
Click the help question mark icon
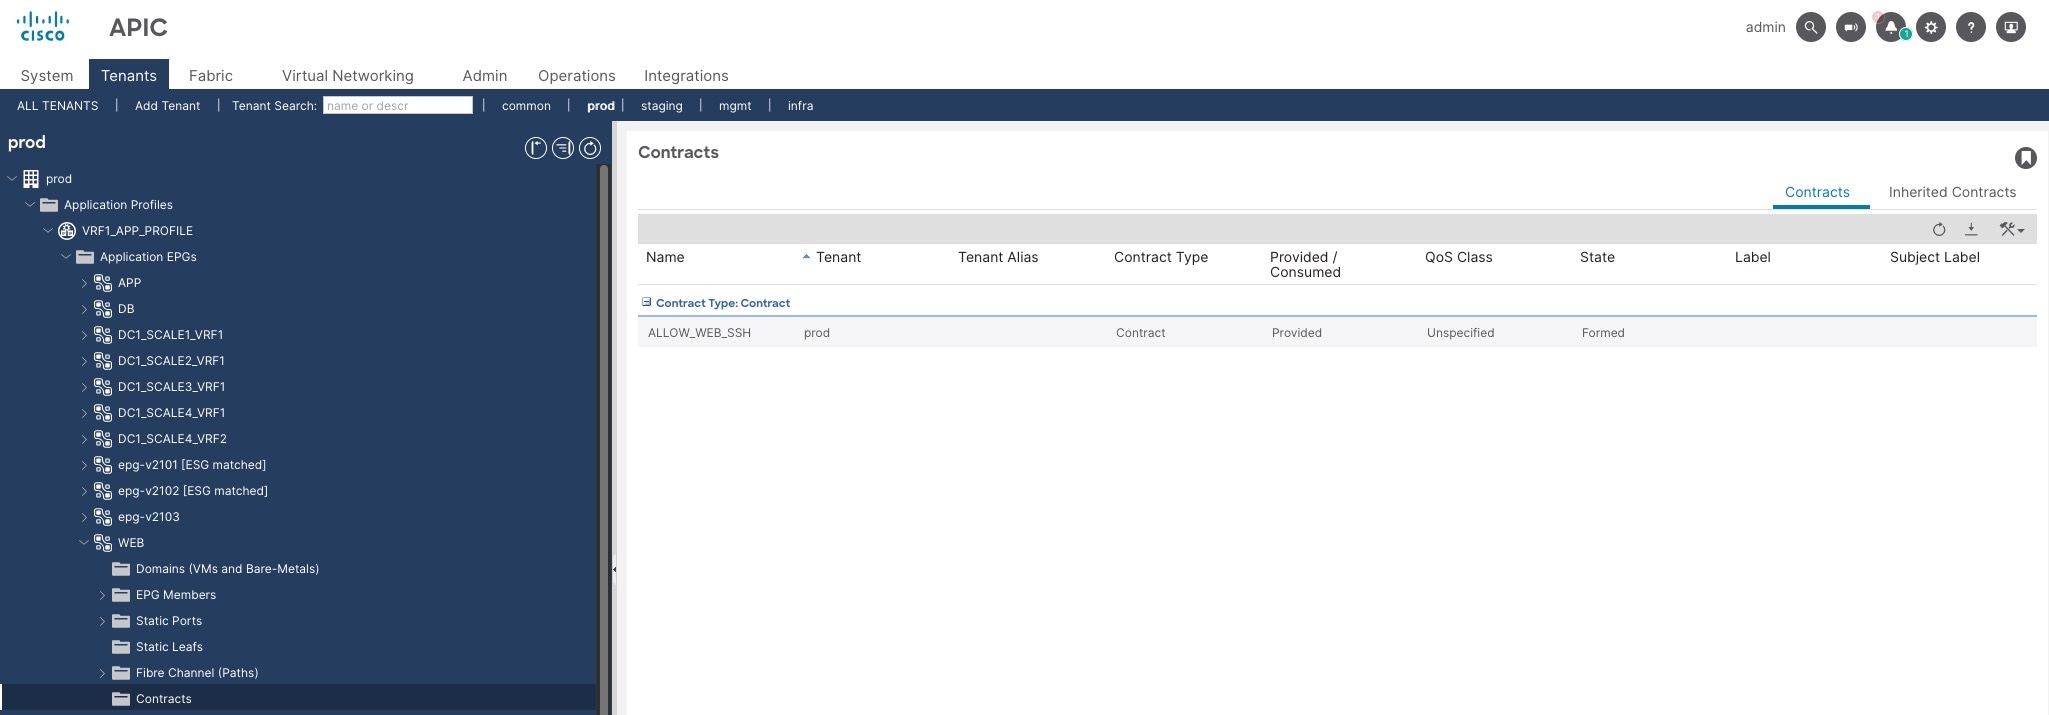point(1970,27)
